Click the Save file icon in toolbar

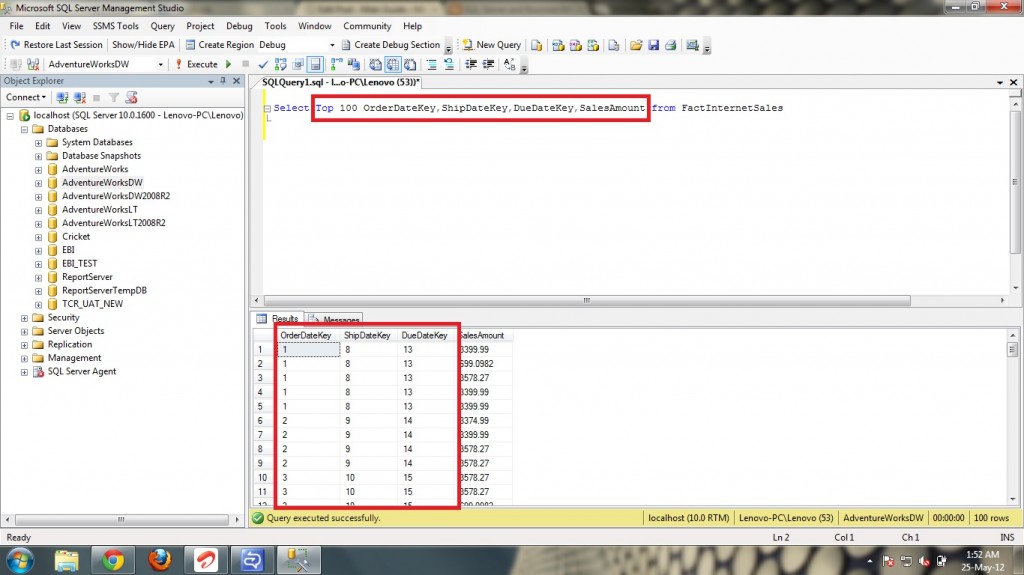coord(653,45)
